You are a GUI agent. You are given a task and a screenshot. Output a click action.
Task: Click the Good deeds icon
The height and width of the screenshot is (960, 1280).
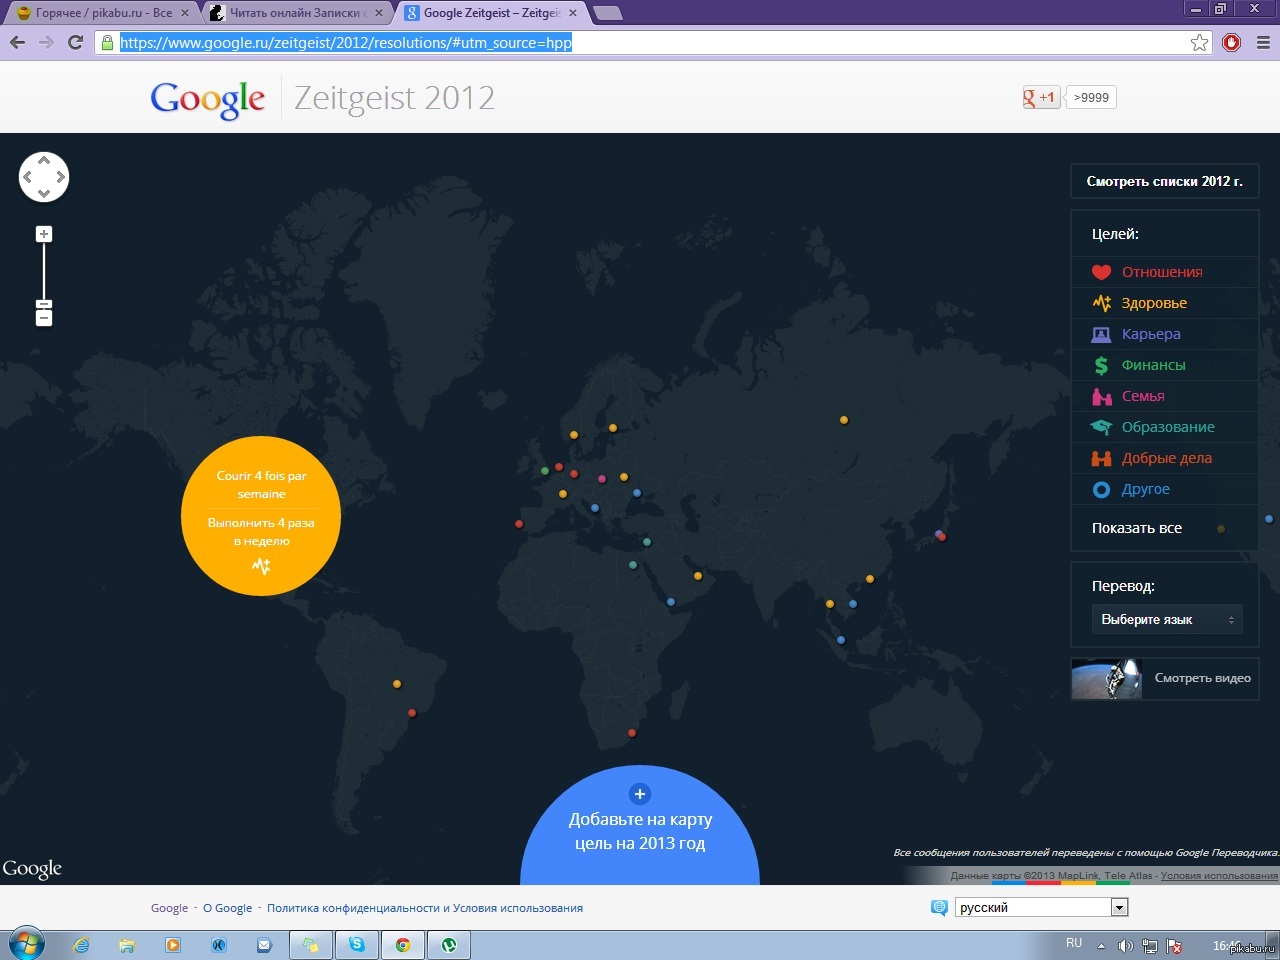pos(1101,458)
